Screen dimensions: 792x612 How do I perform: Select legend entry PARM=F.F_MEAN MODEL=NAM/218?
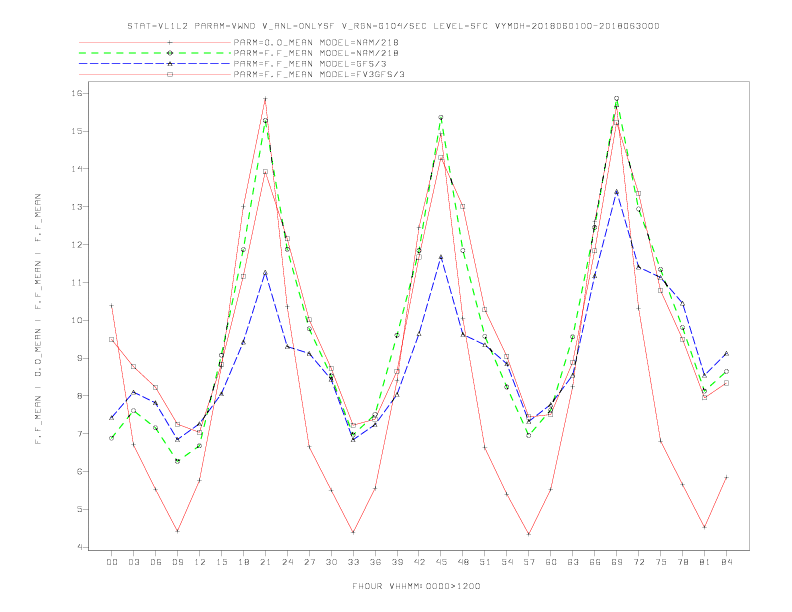[316, 53]
